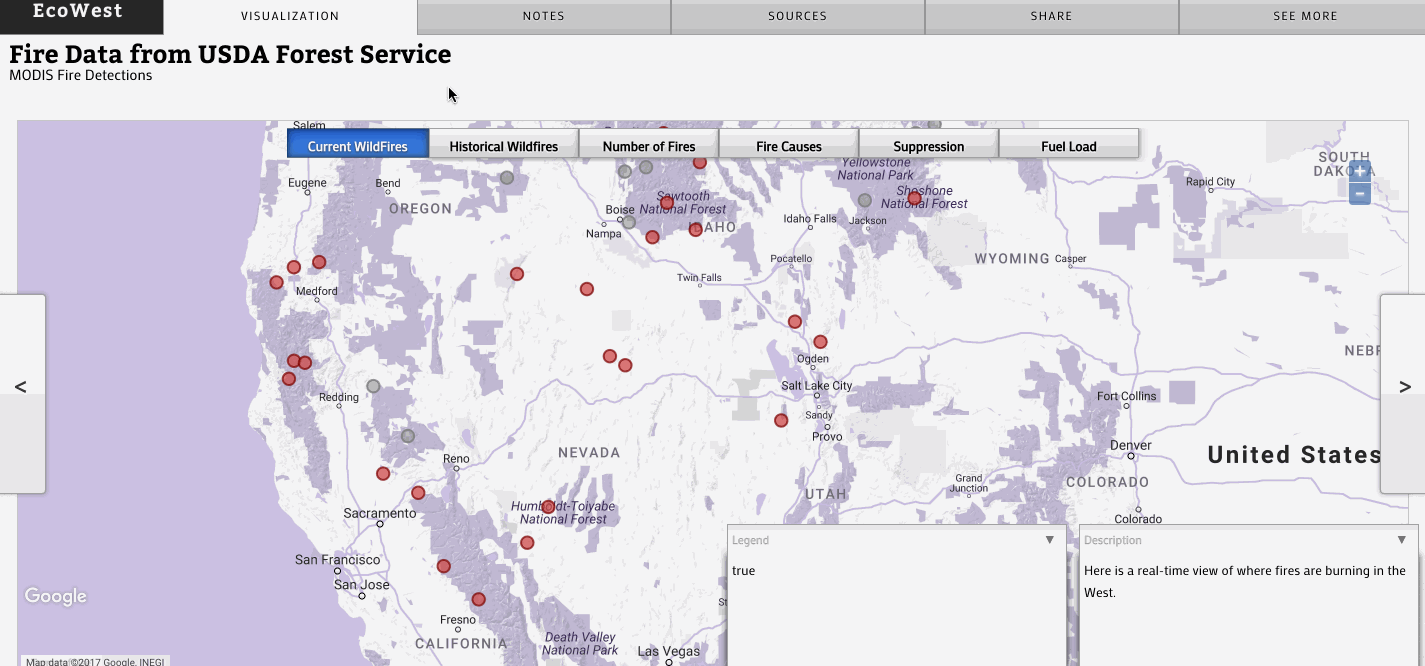
Task: Click the map zoom in plus button
Action: (1359, 171)
